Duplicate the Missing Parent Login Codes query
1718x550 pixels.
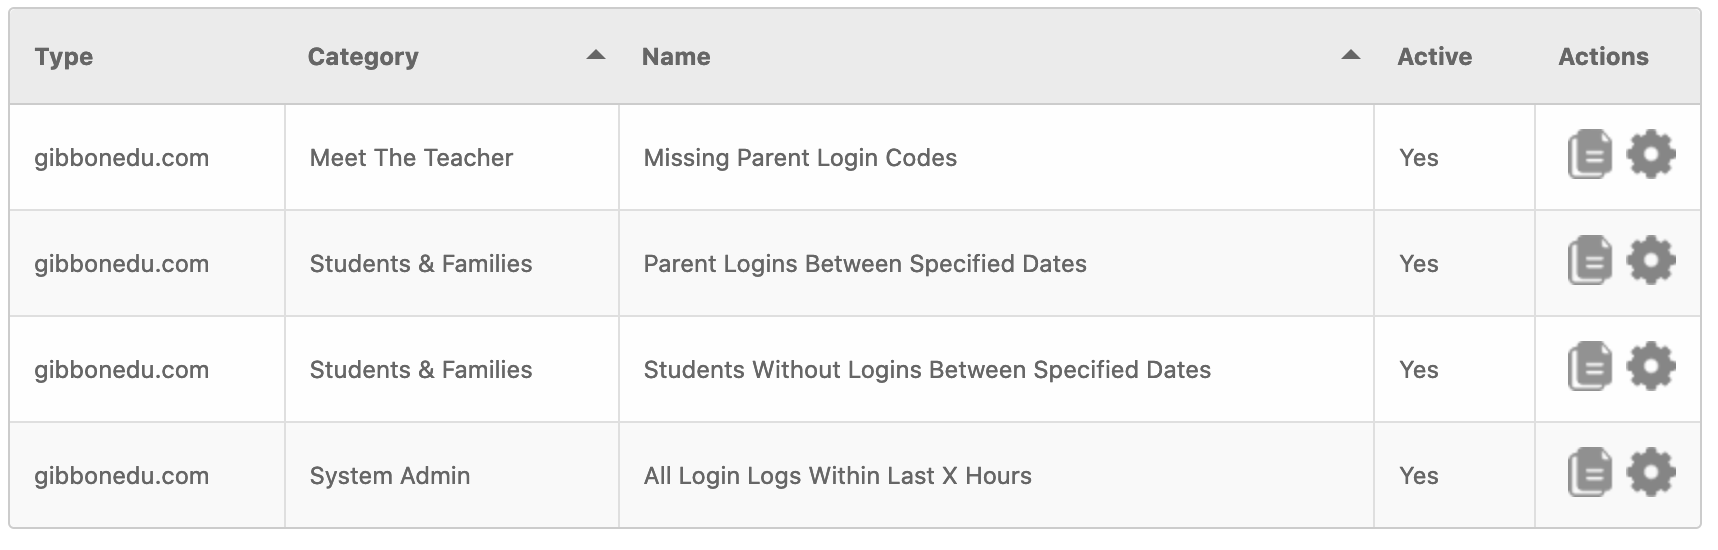click(x=1589, y=155)
